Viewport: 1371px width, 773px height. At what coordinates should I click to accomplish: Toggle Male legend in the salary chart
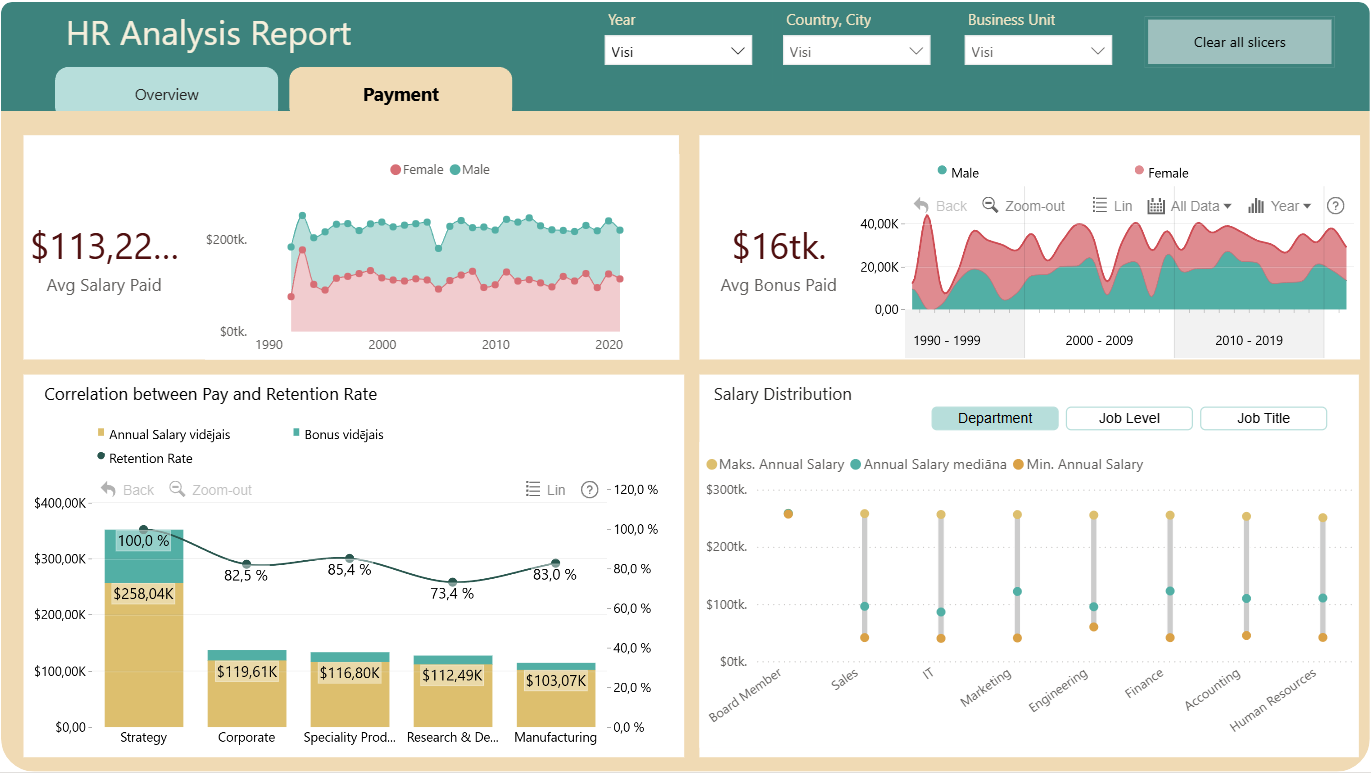(x=470, y=170)
